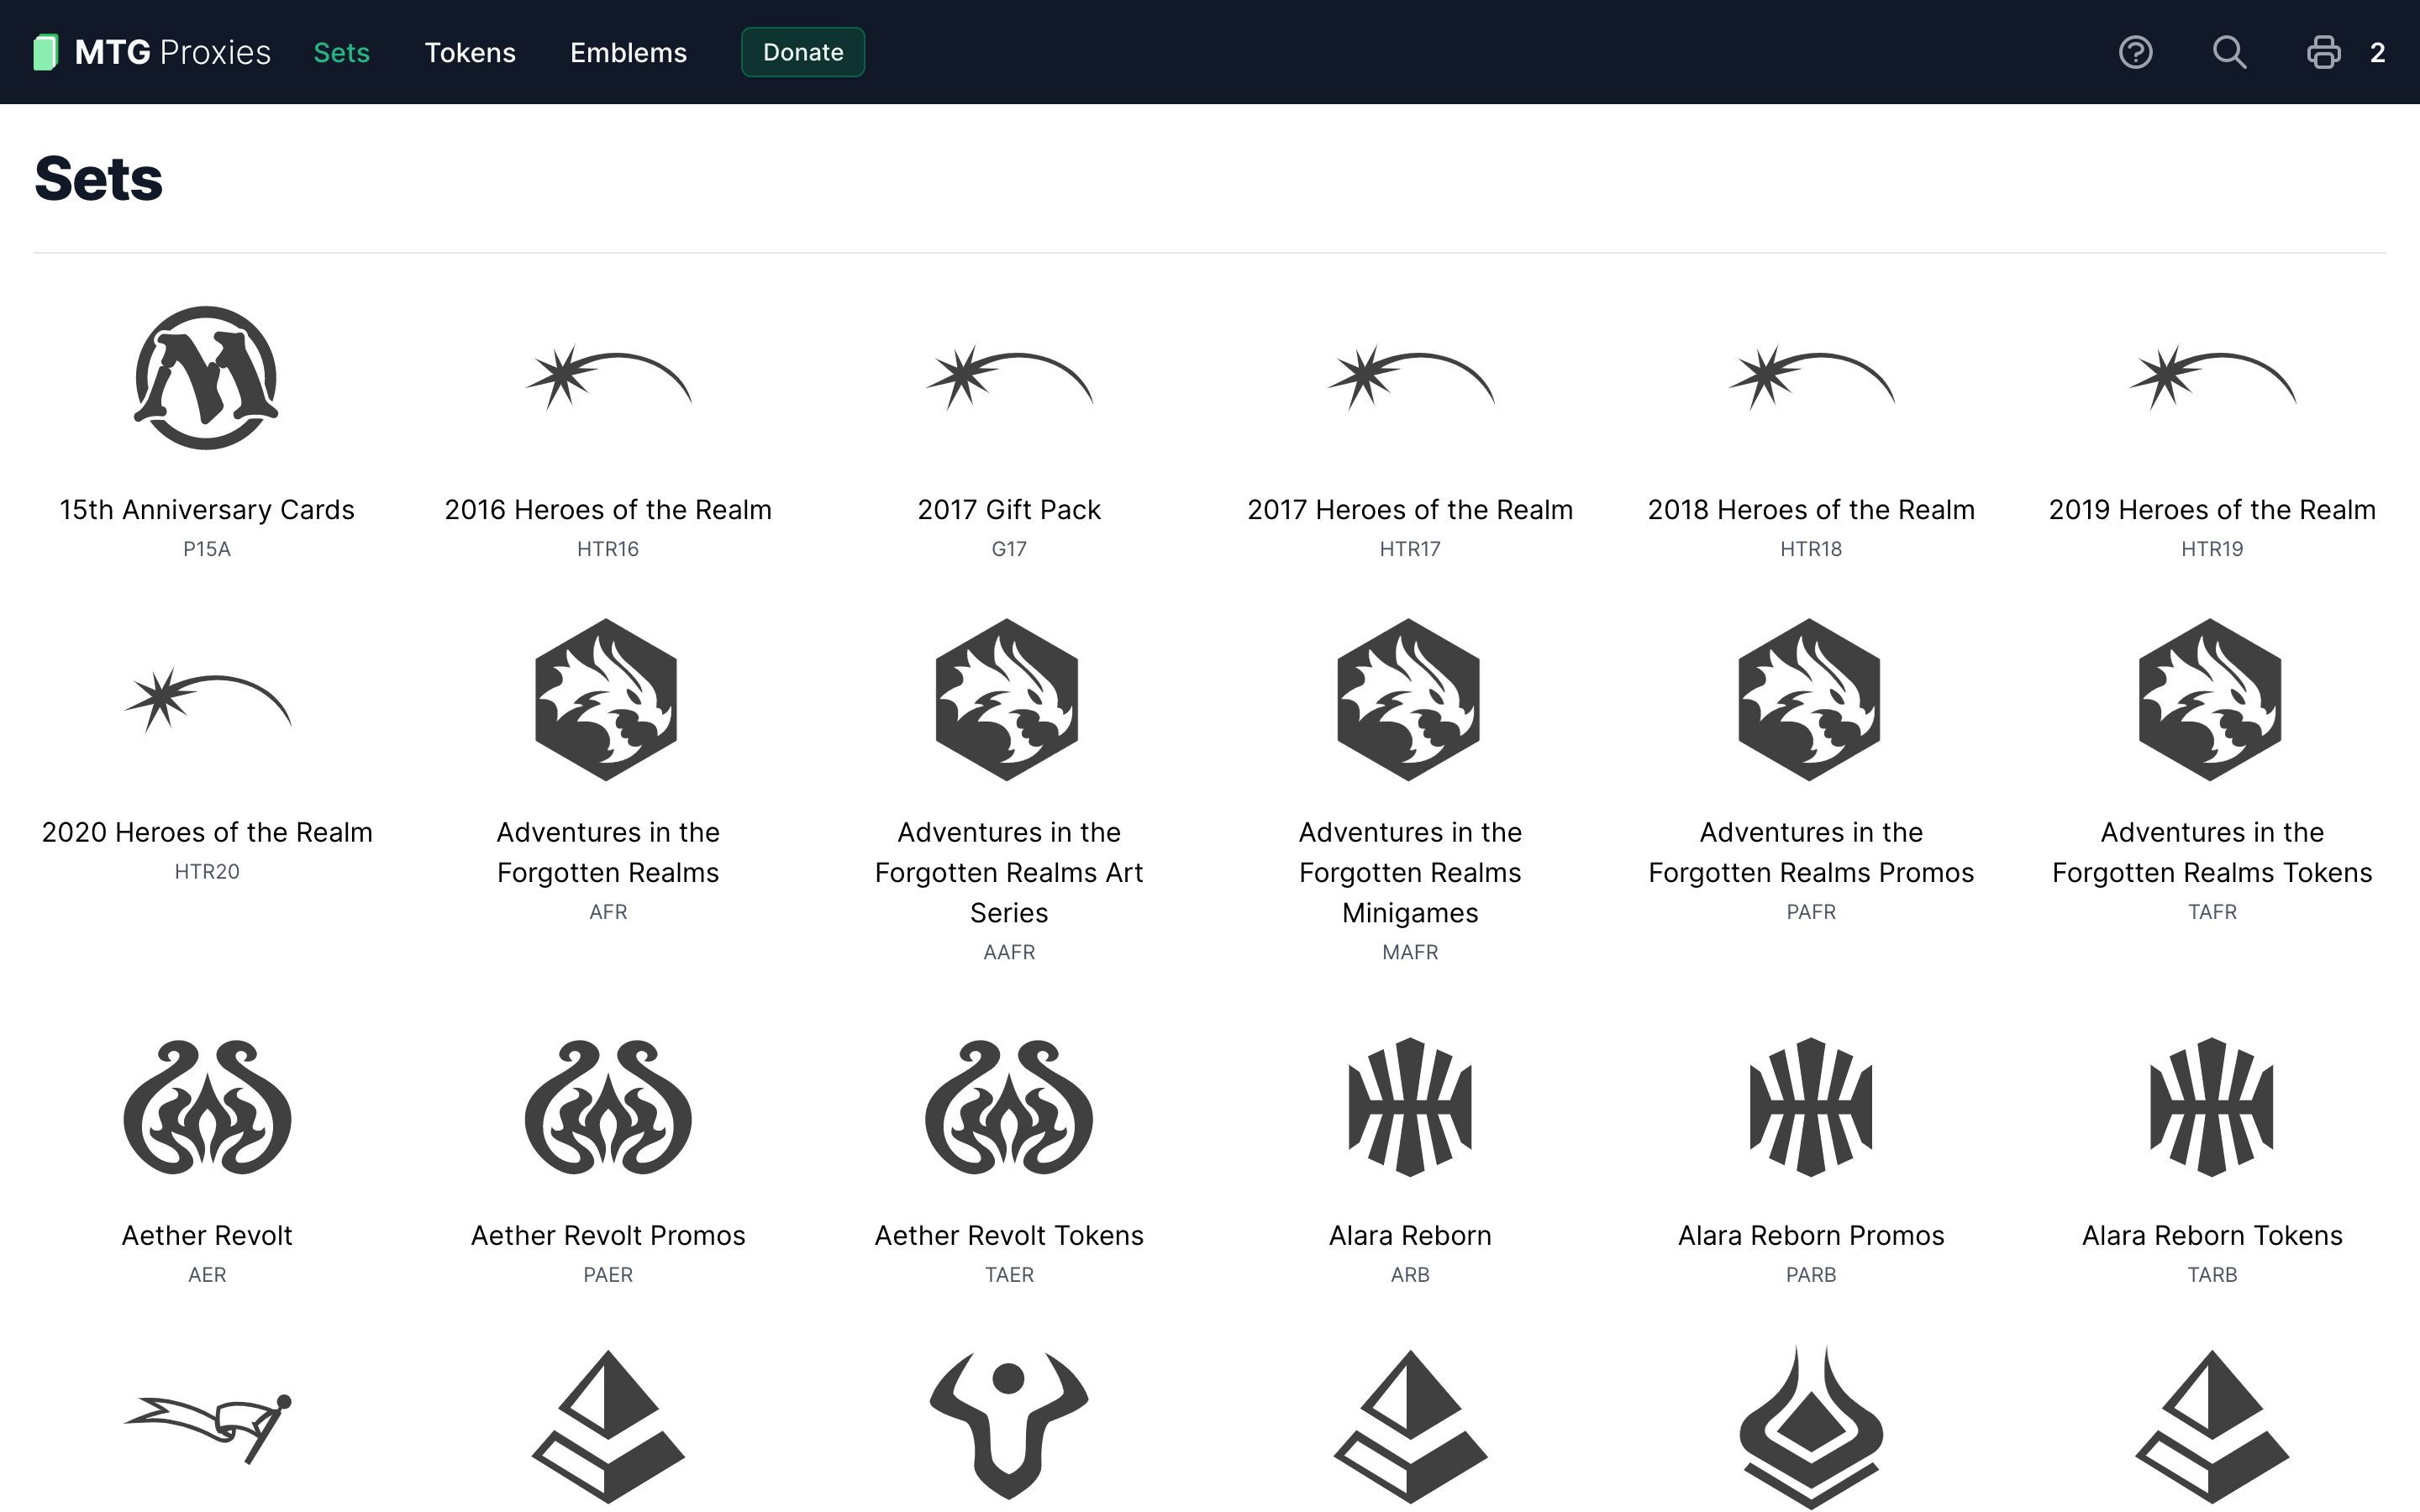Click the green MTG Proxies logo icon
Image resolution: width=2420 pixels, height=1512 pixels.
(46, 52)
